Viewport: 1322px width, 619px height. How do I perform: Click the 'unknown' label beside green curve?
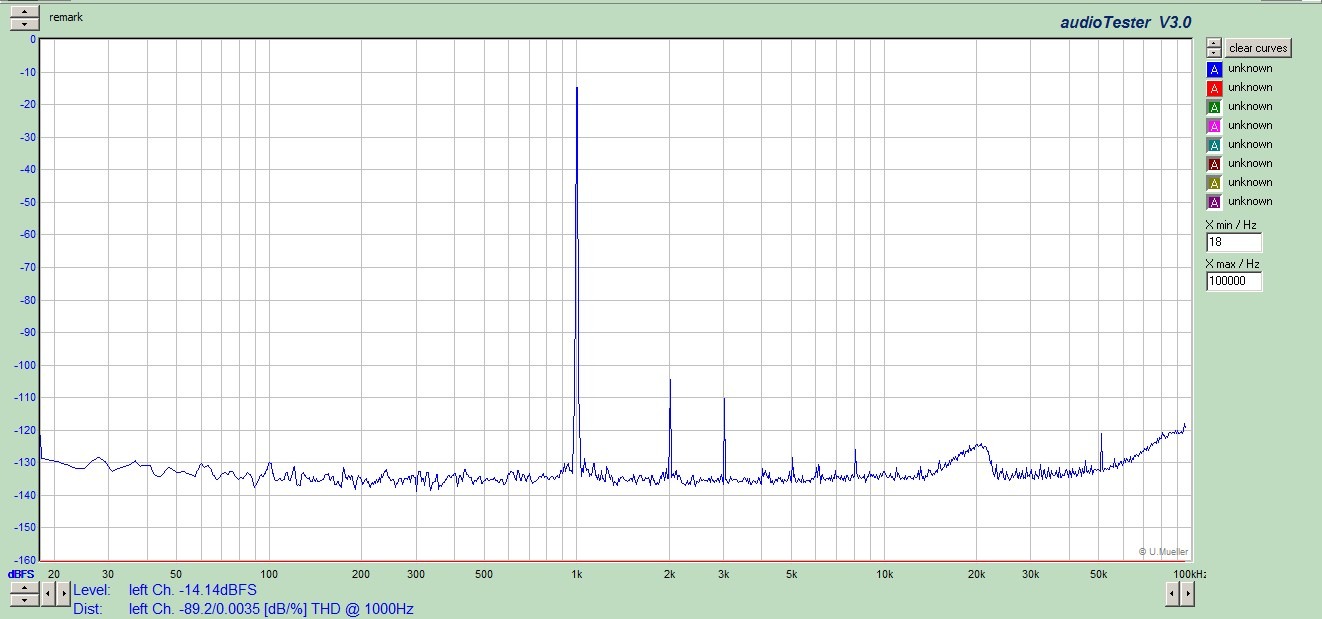click(1250, 107)
